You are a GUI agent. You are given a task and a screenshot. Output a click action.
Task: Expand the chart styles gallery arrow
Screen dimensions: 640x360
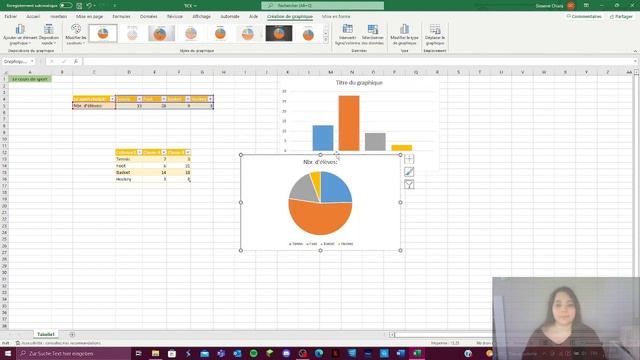326,40
